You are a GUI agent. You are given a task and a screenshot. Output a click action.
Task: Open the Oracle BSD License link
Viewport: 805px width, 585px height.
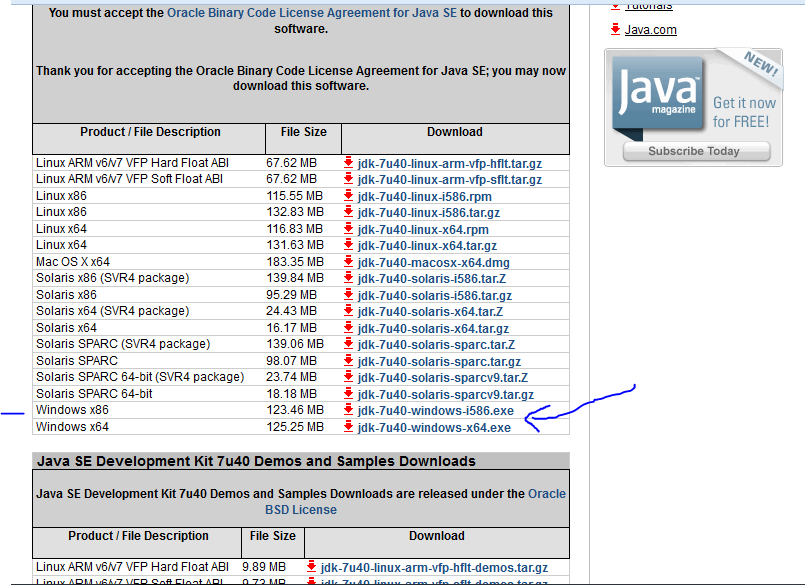pos(415,502)
